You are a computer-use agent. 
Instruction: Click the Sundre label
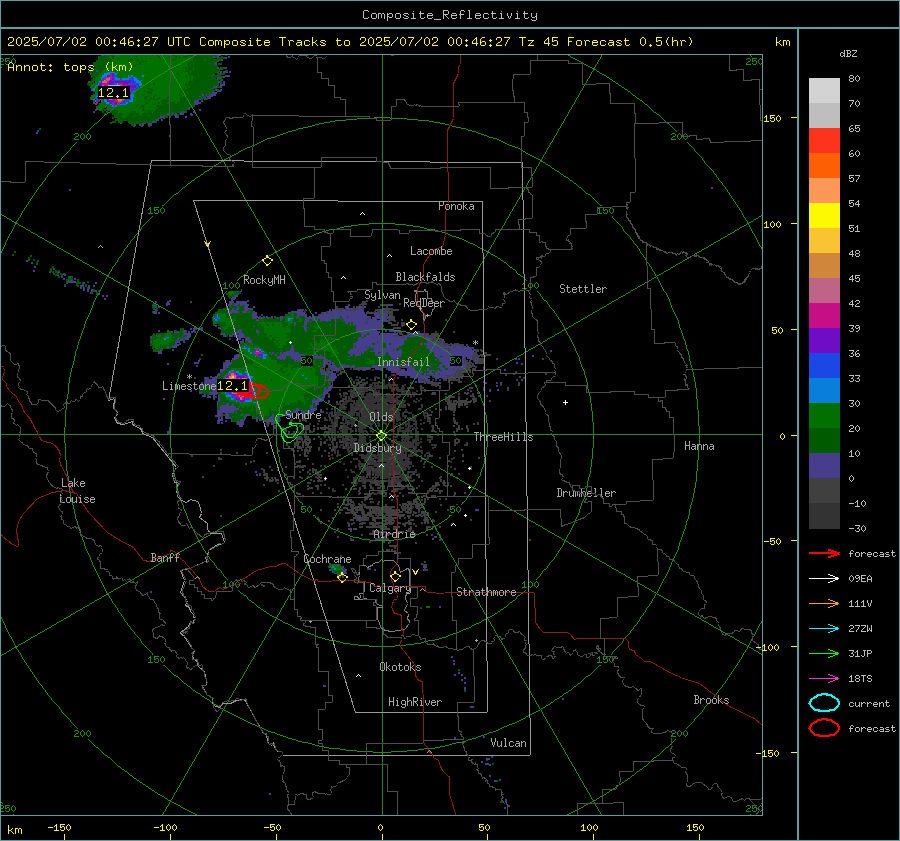click(x=303, y=415)
